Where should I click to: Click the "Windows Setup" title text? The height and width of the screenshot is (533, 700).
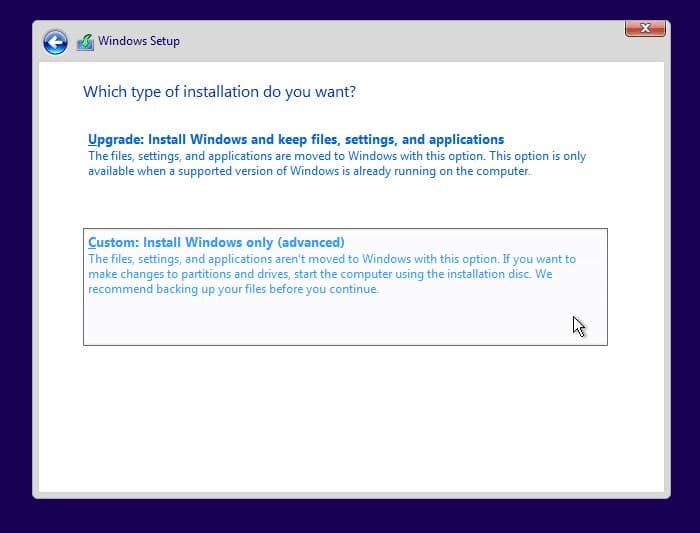(138, 42)
